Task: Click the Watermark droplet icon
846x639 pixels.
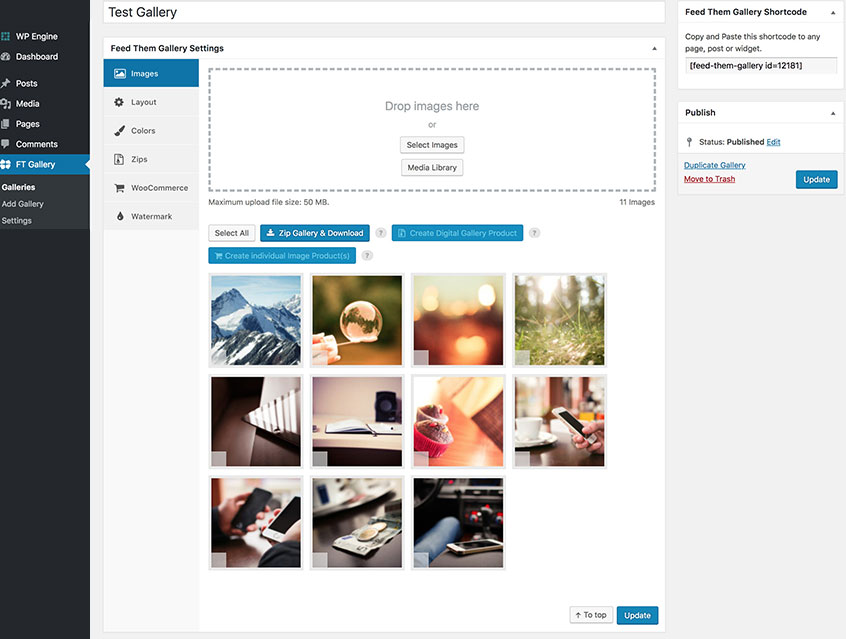Action: tap(120, 216)
